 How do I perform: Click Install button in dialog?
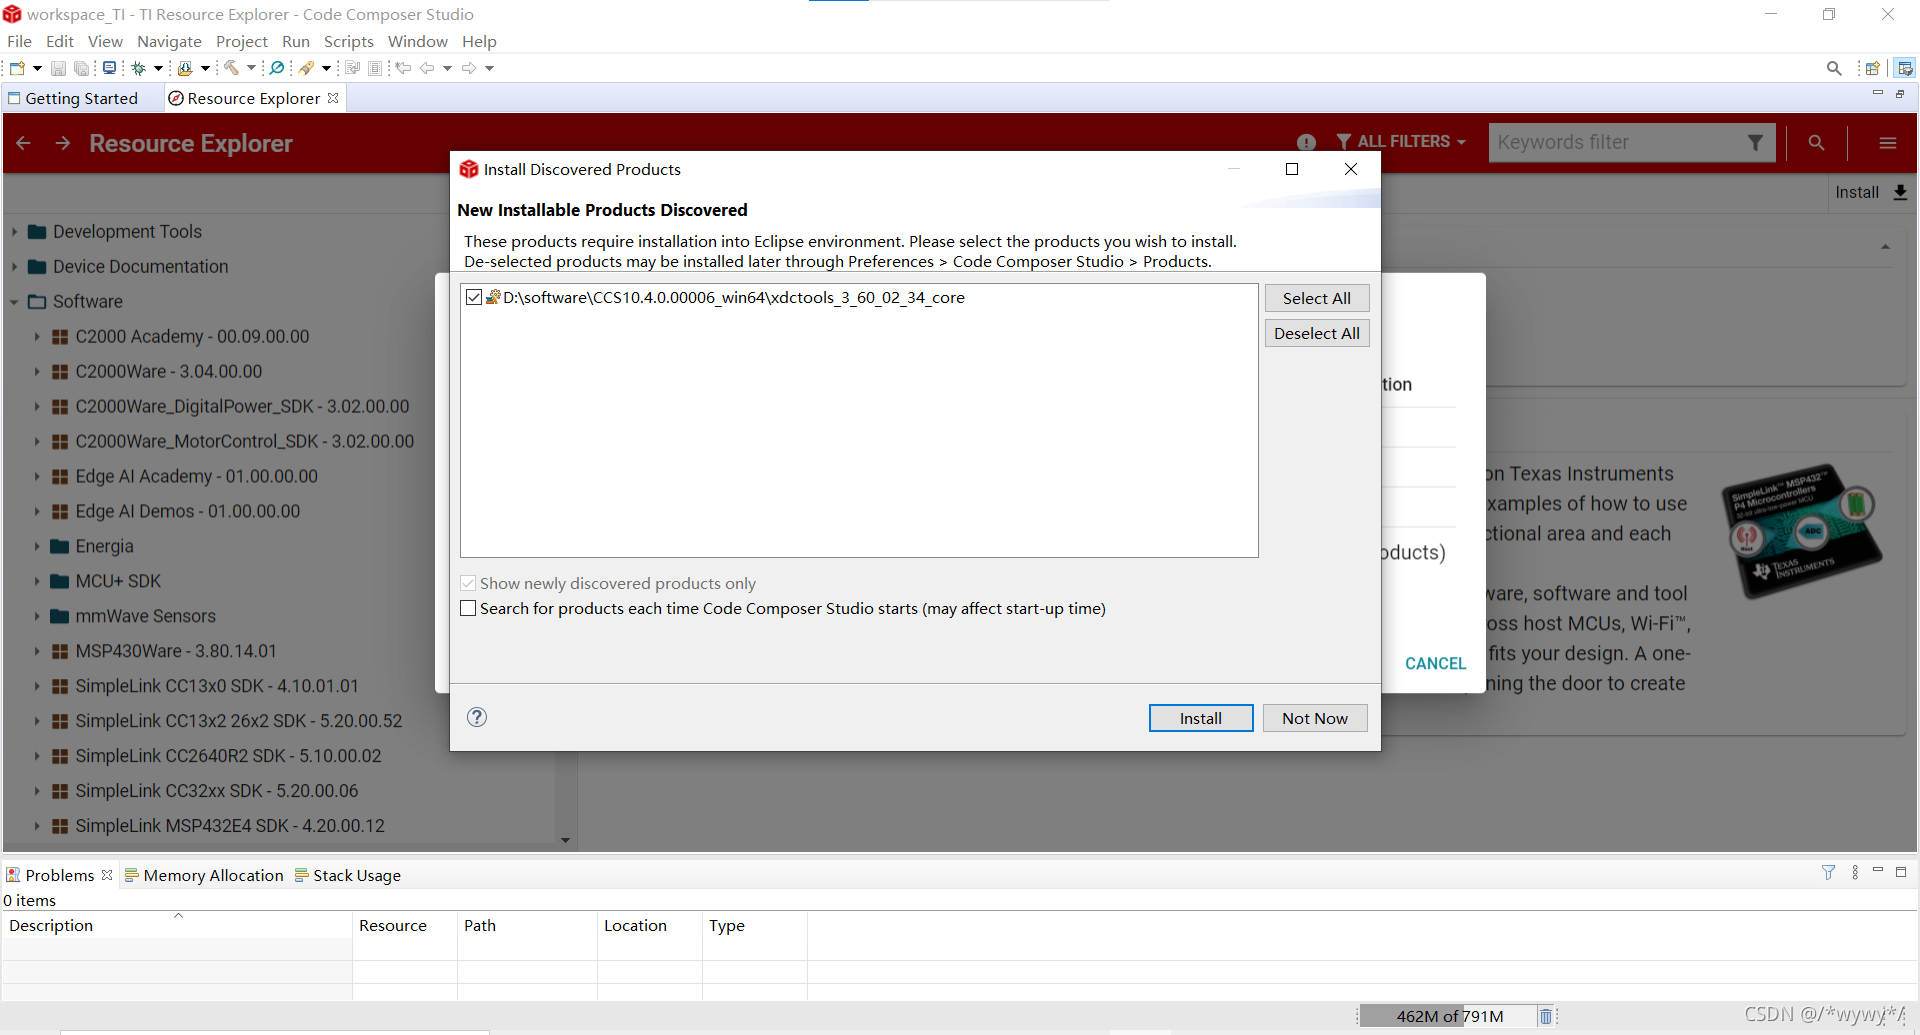(1200, 718)
